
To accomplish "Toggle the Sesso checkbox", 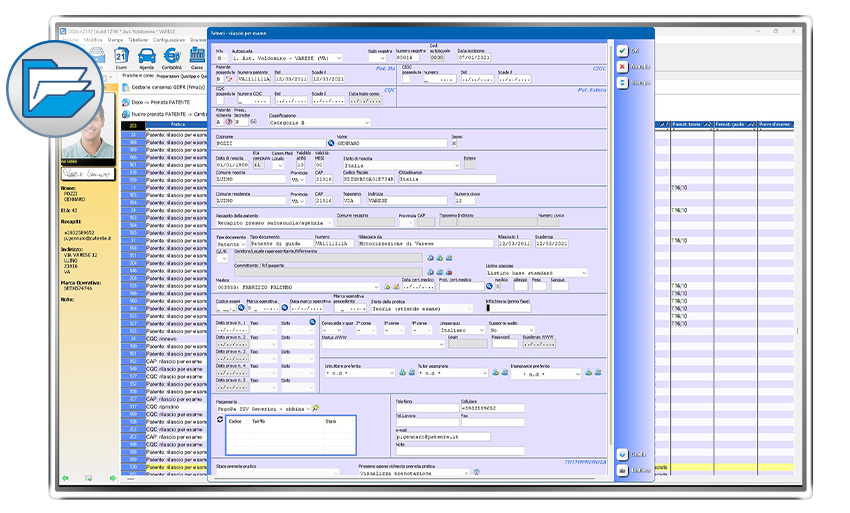I will point(455,143).
